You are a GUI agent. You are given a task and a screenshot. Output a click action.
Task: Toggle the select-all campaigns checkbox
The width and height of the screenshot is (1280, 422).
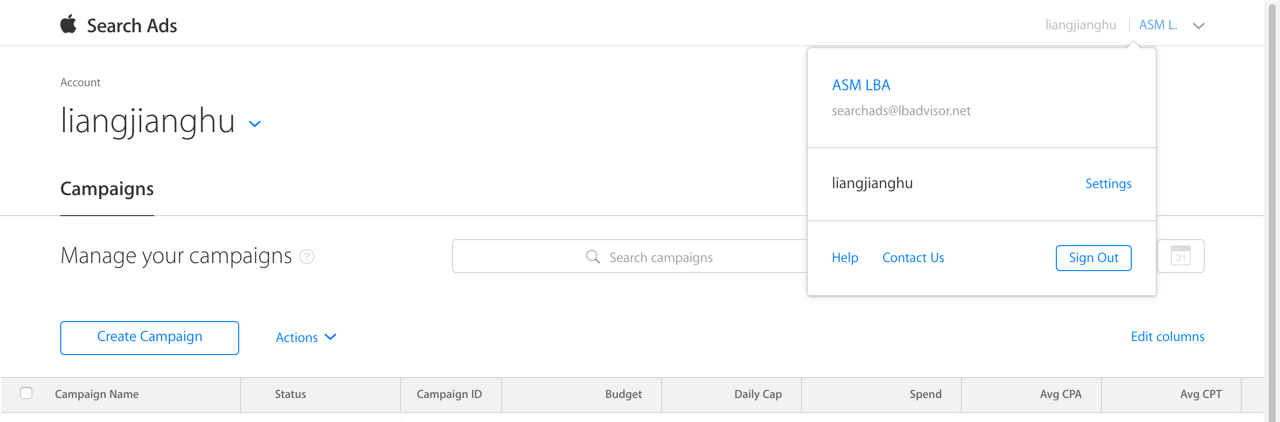27,393
